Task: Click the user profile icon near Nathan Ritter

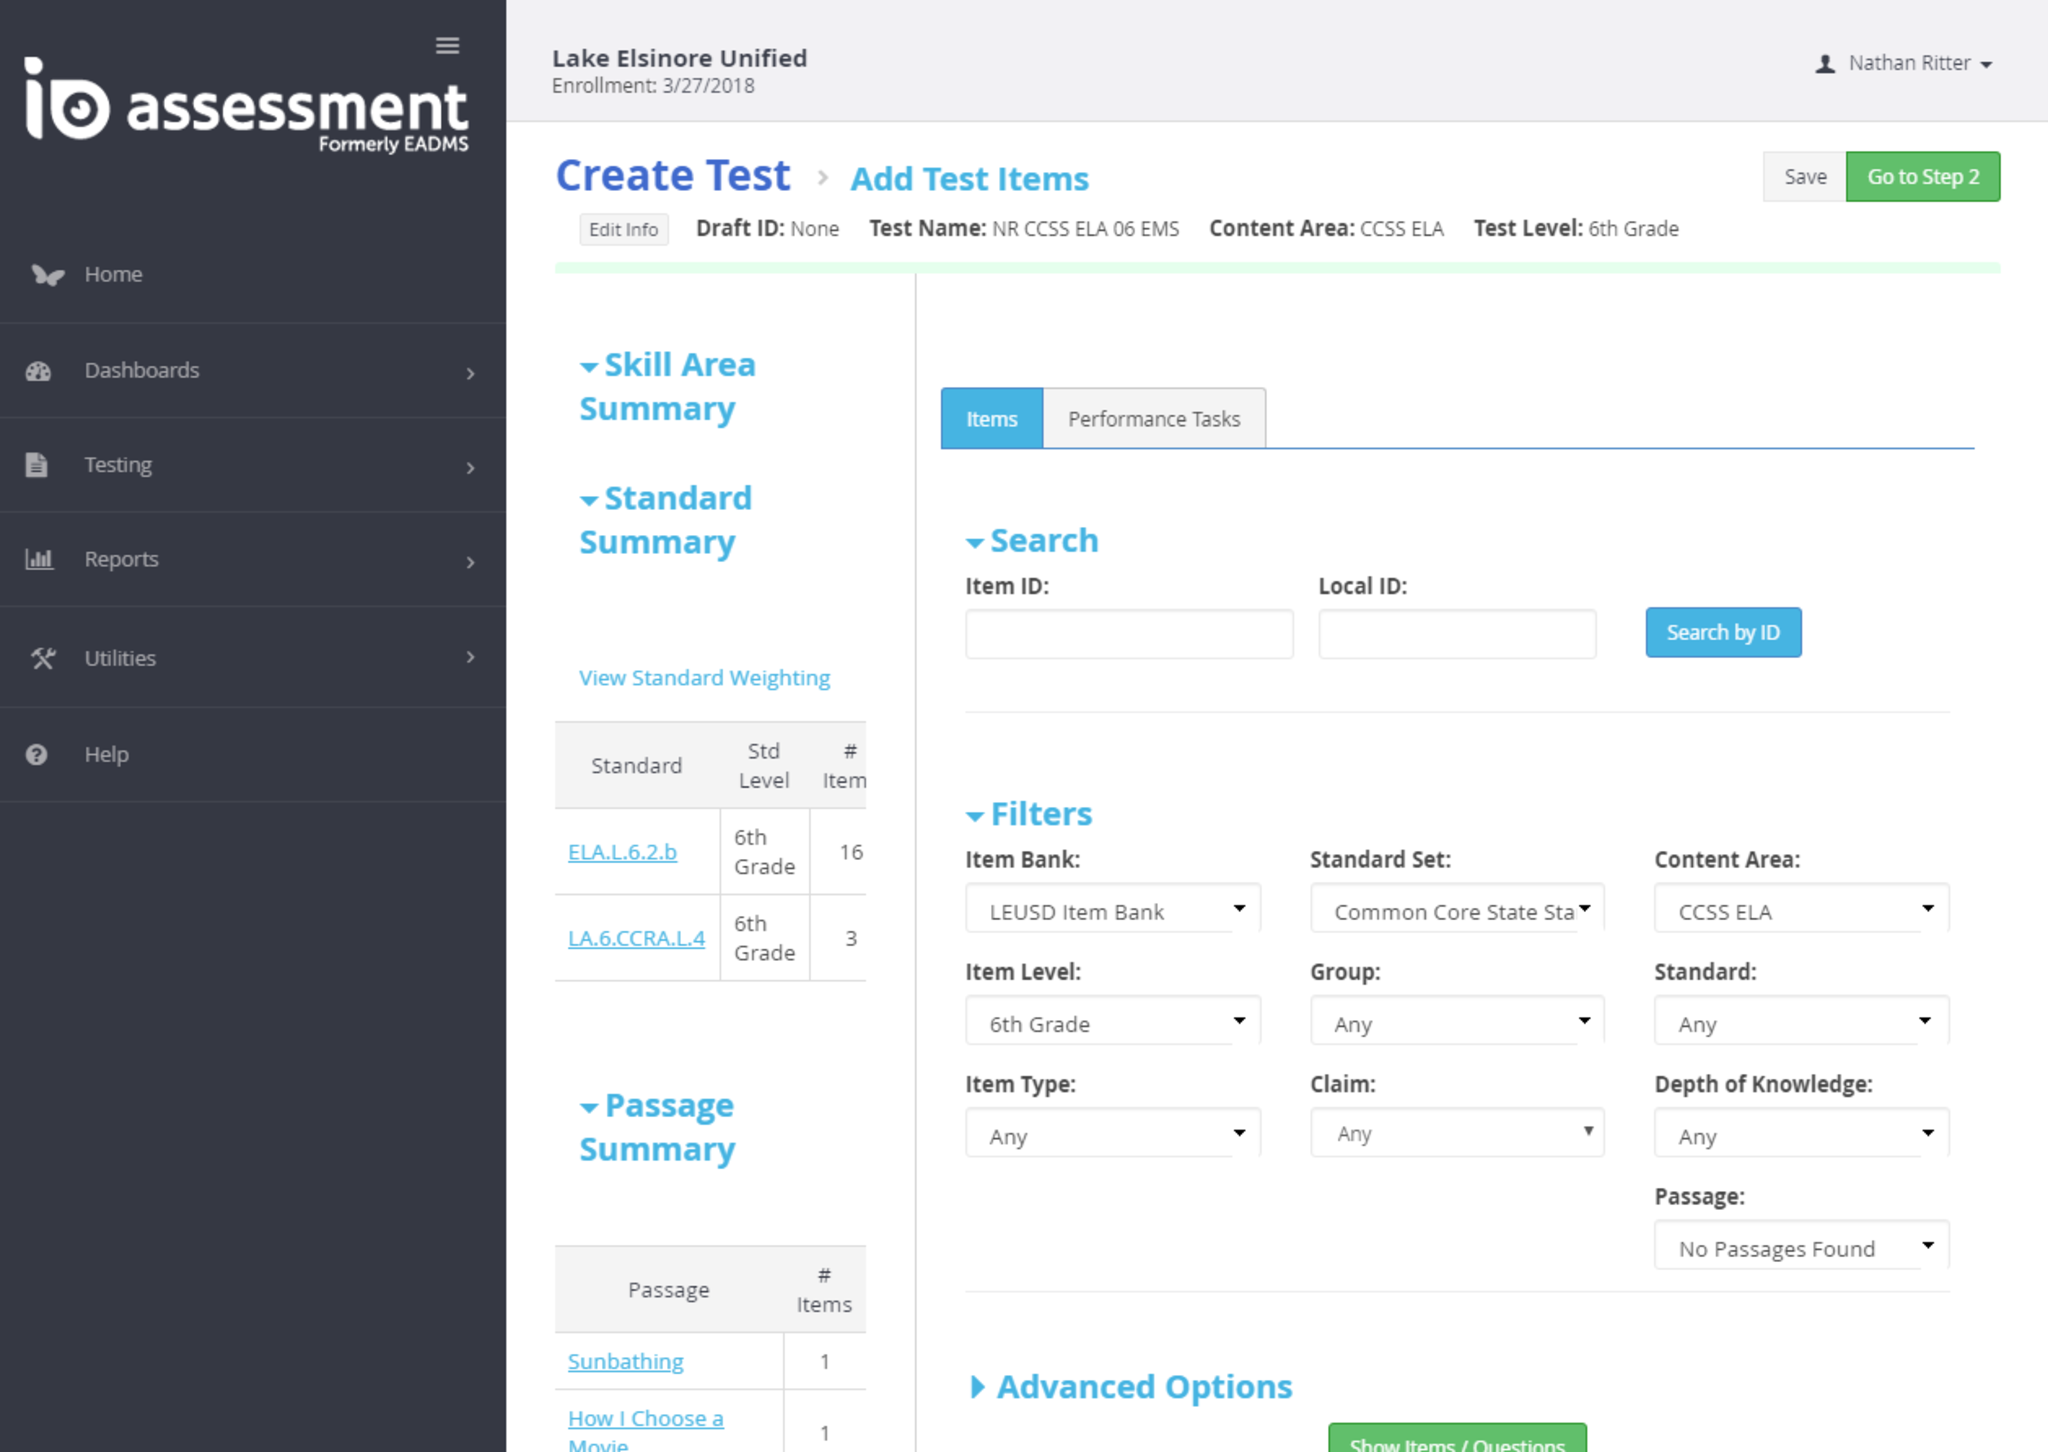Action: point(1825,64)
